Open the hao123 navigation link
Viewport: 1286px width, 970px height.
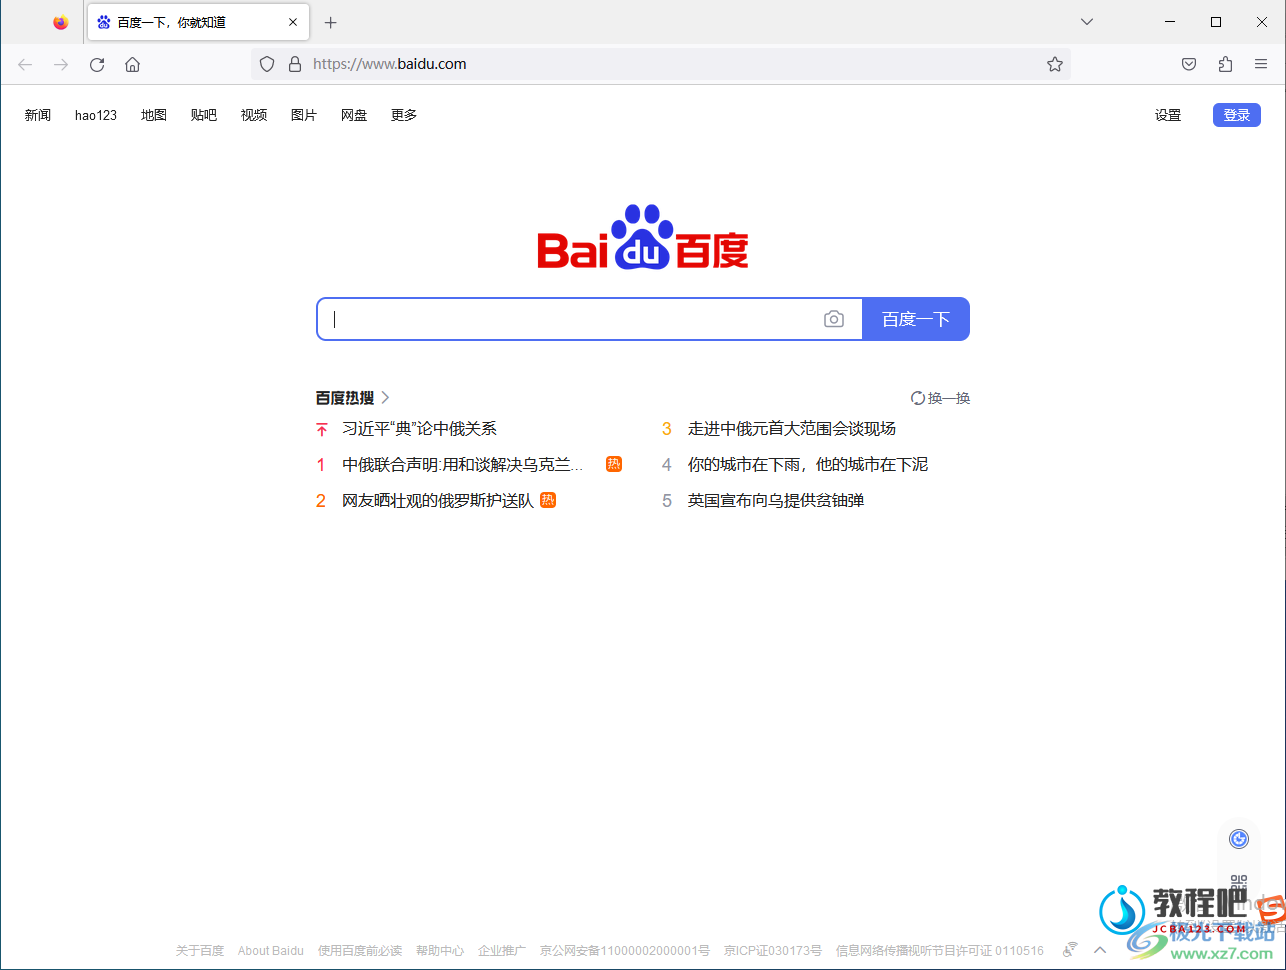[x=96, y=115]
